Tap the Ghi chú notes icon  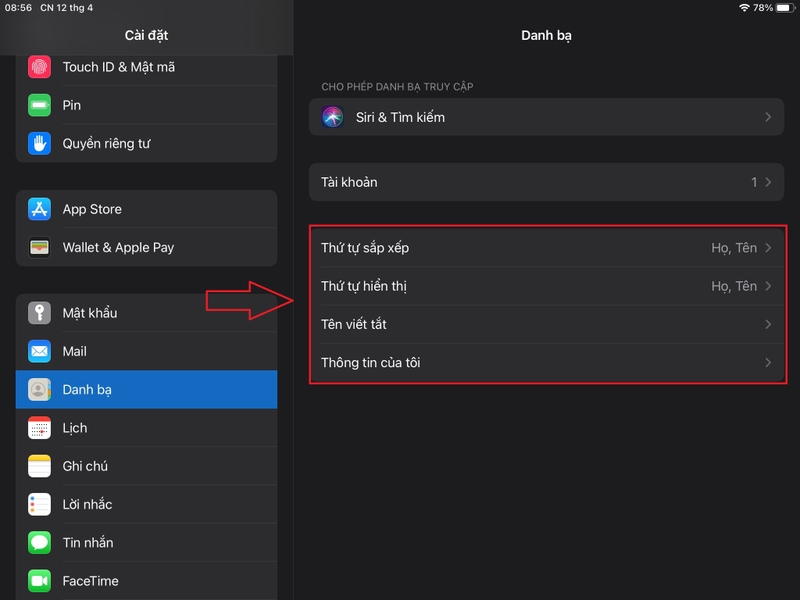pyautogui.click(x=39, y=466)
